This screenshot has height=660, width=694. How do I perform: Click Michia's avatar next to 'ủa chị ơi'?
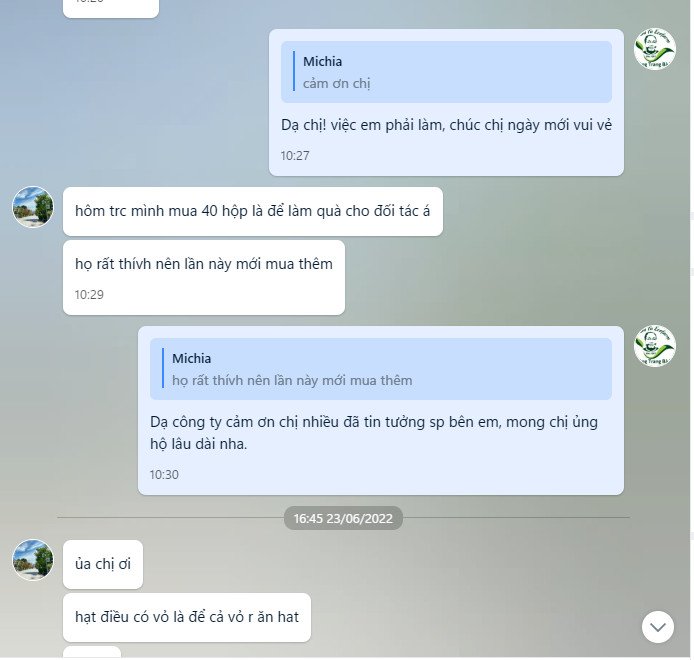[x=33, y=560]
